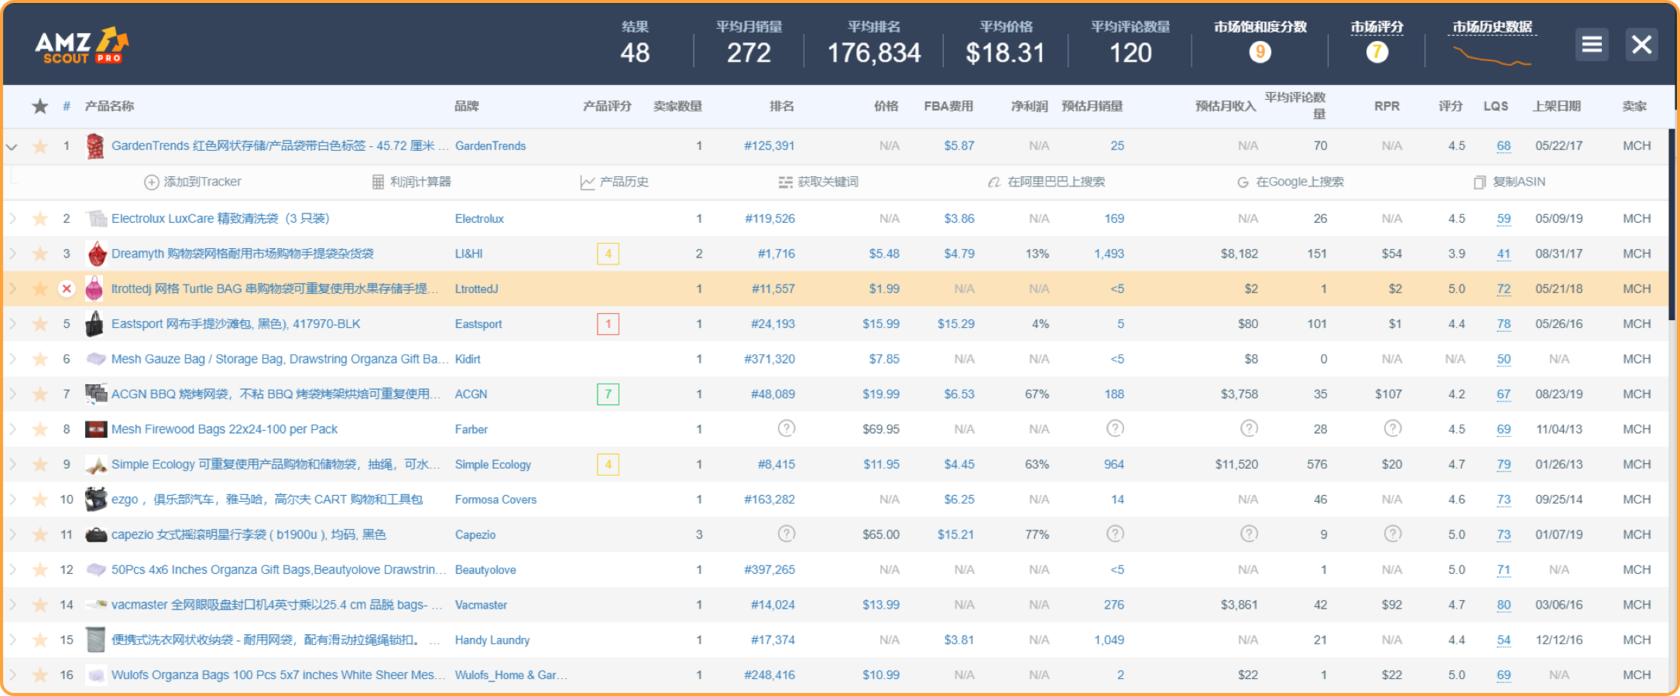
Task: Close the AMZScout panel
Action: click(x=1641, y=44)
